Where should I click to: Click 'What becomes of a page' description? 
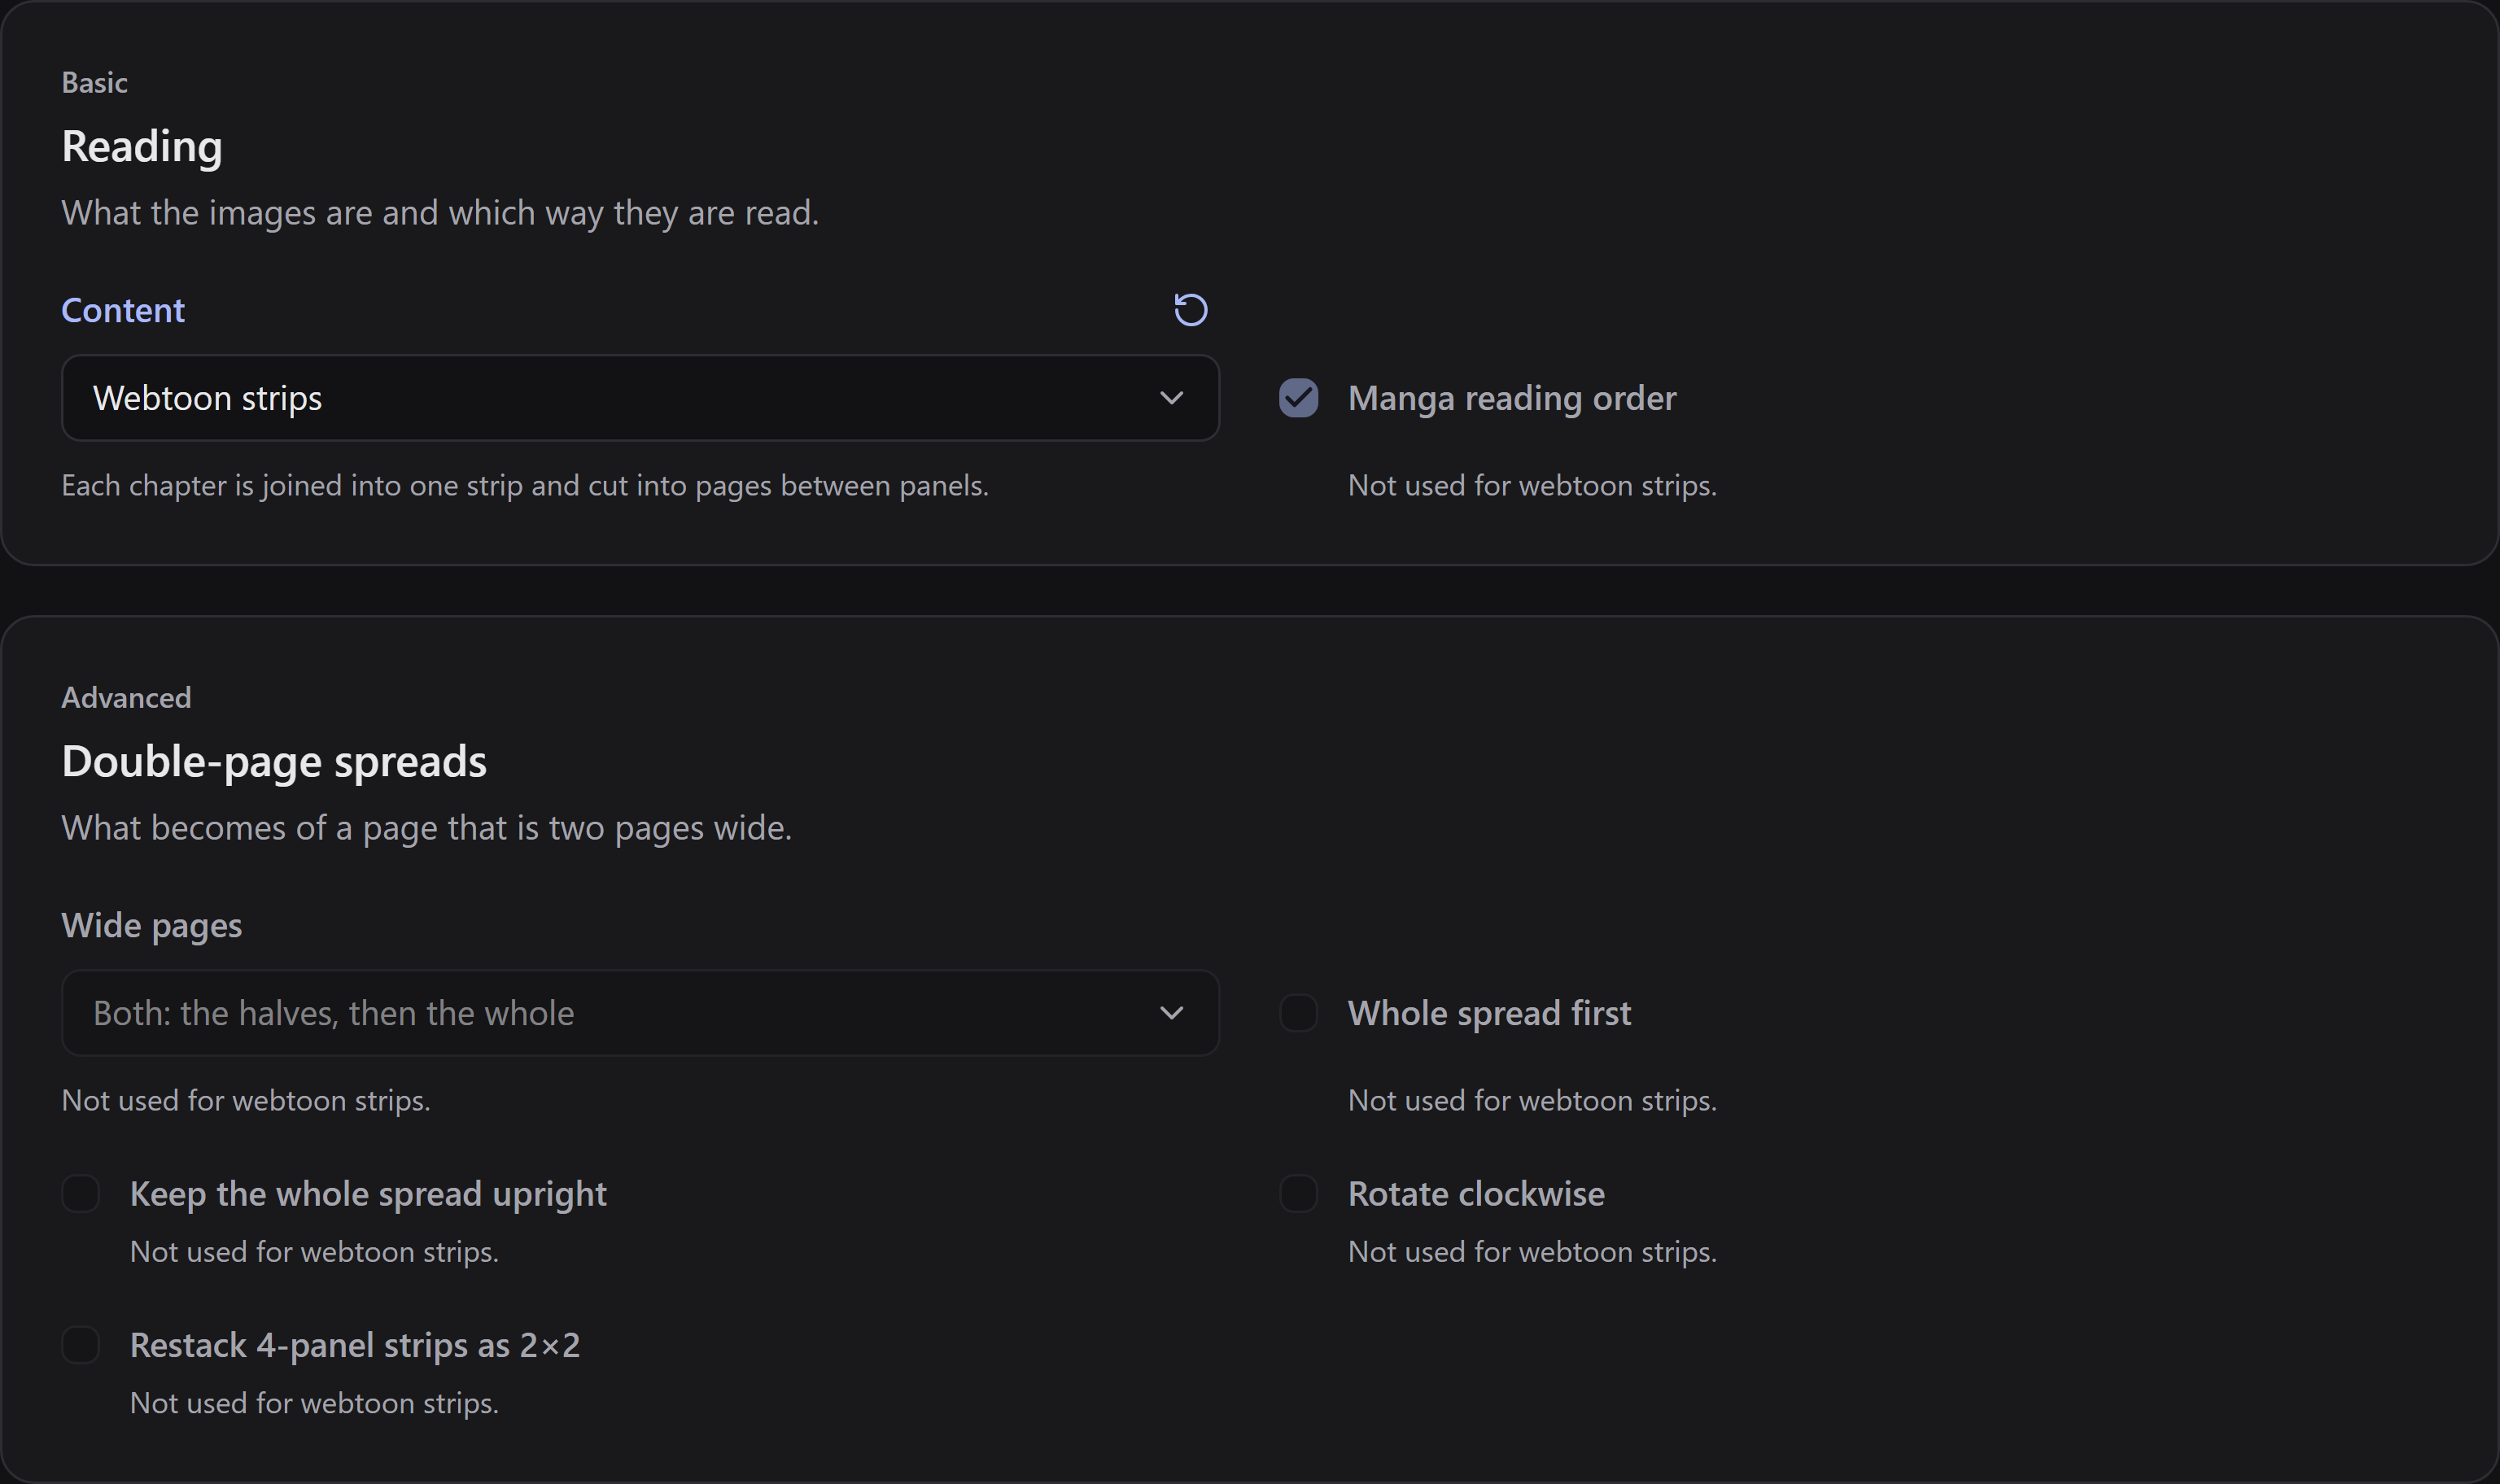[x=427, y=828]
